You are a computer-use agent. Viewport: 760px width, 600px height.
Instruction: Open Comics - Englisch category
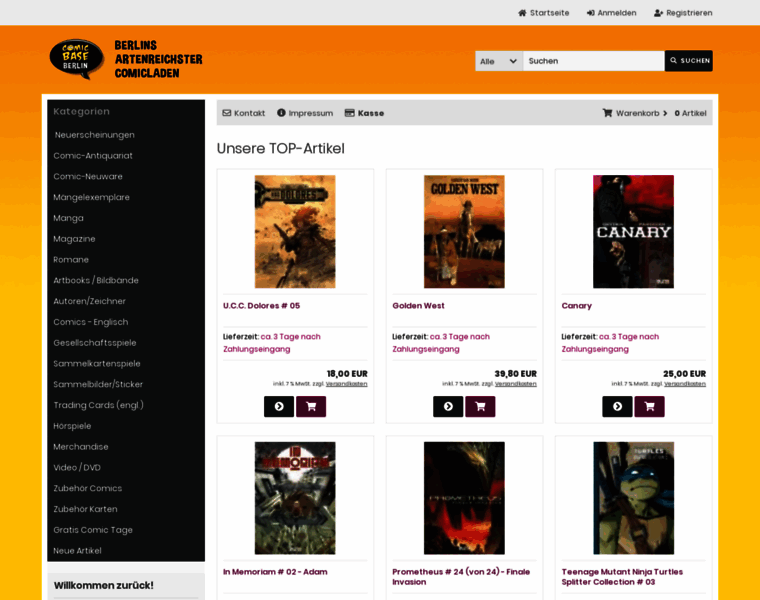coord(91,322)
